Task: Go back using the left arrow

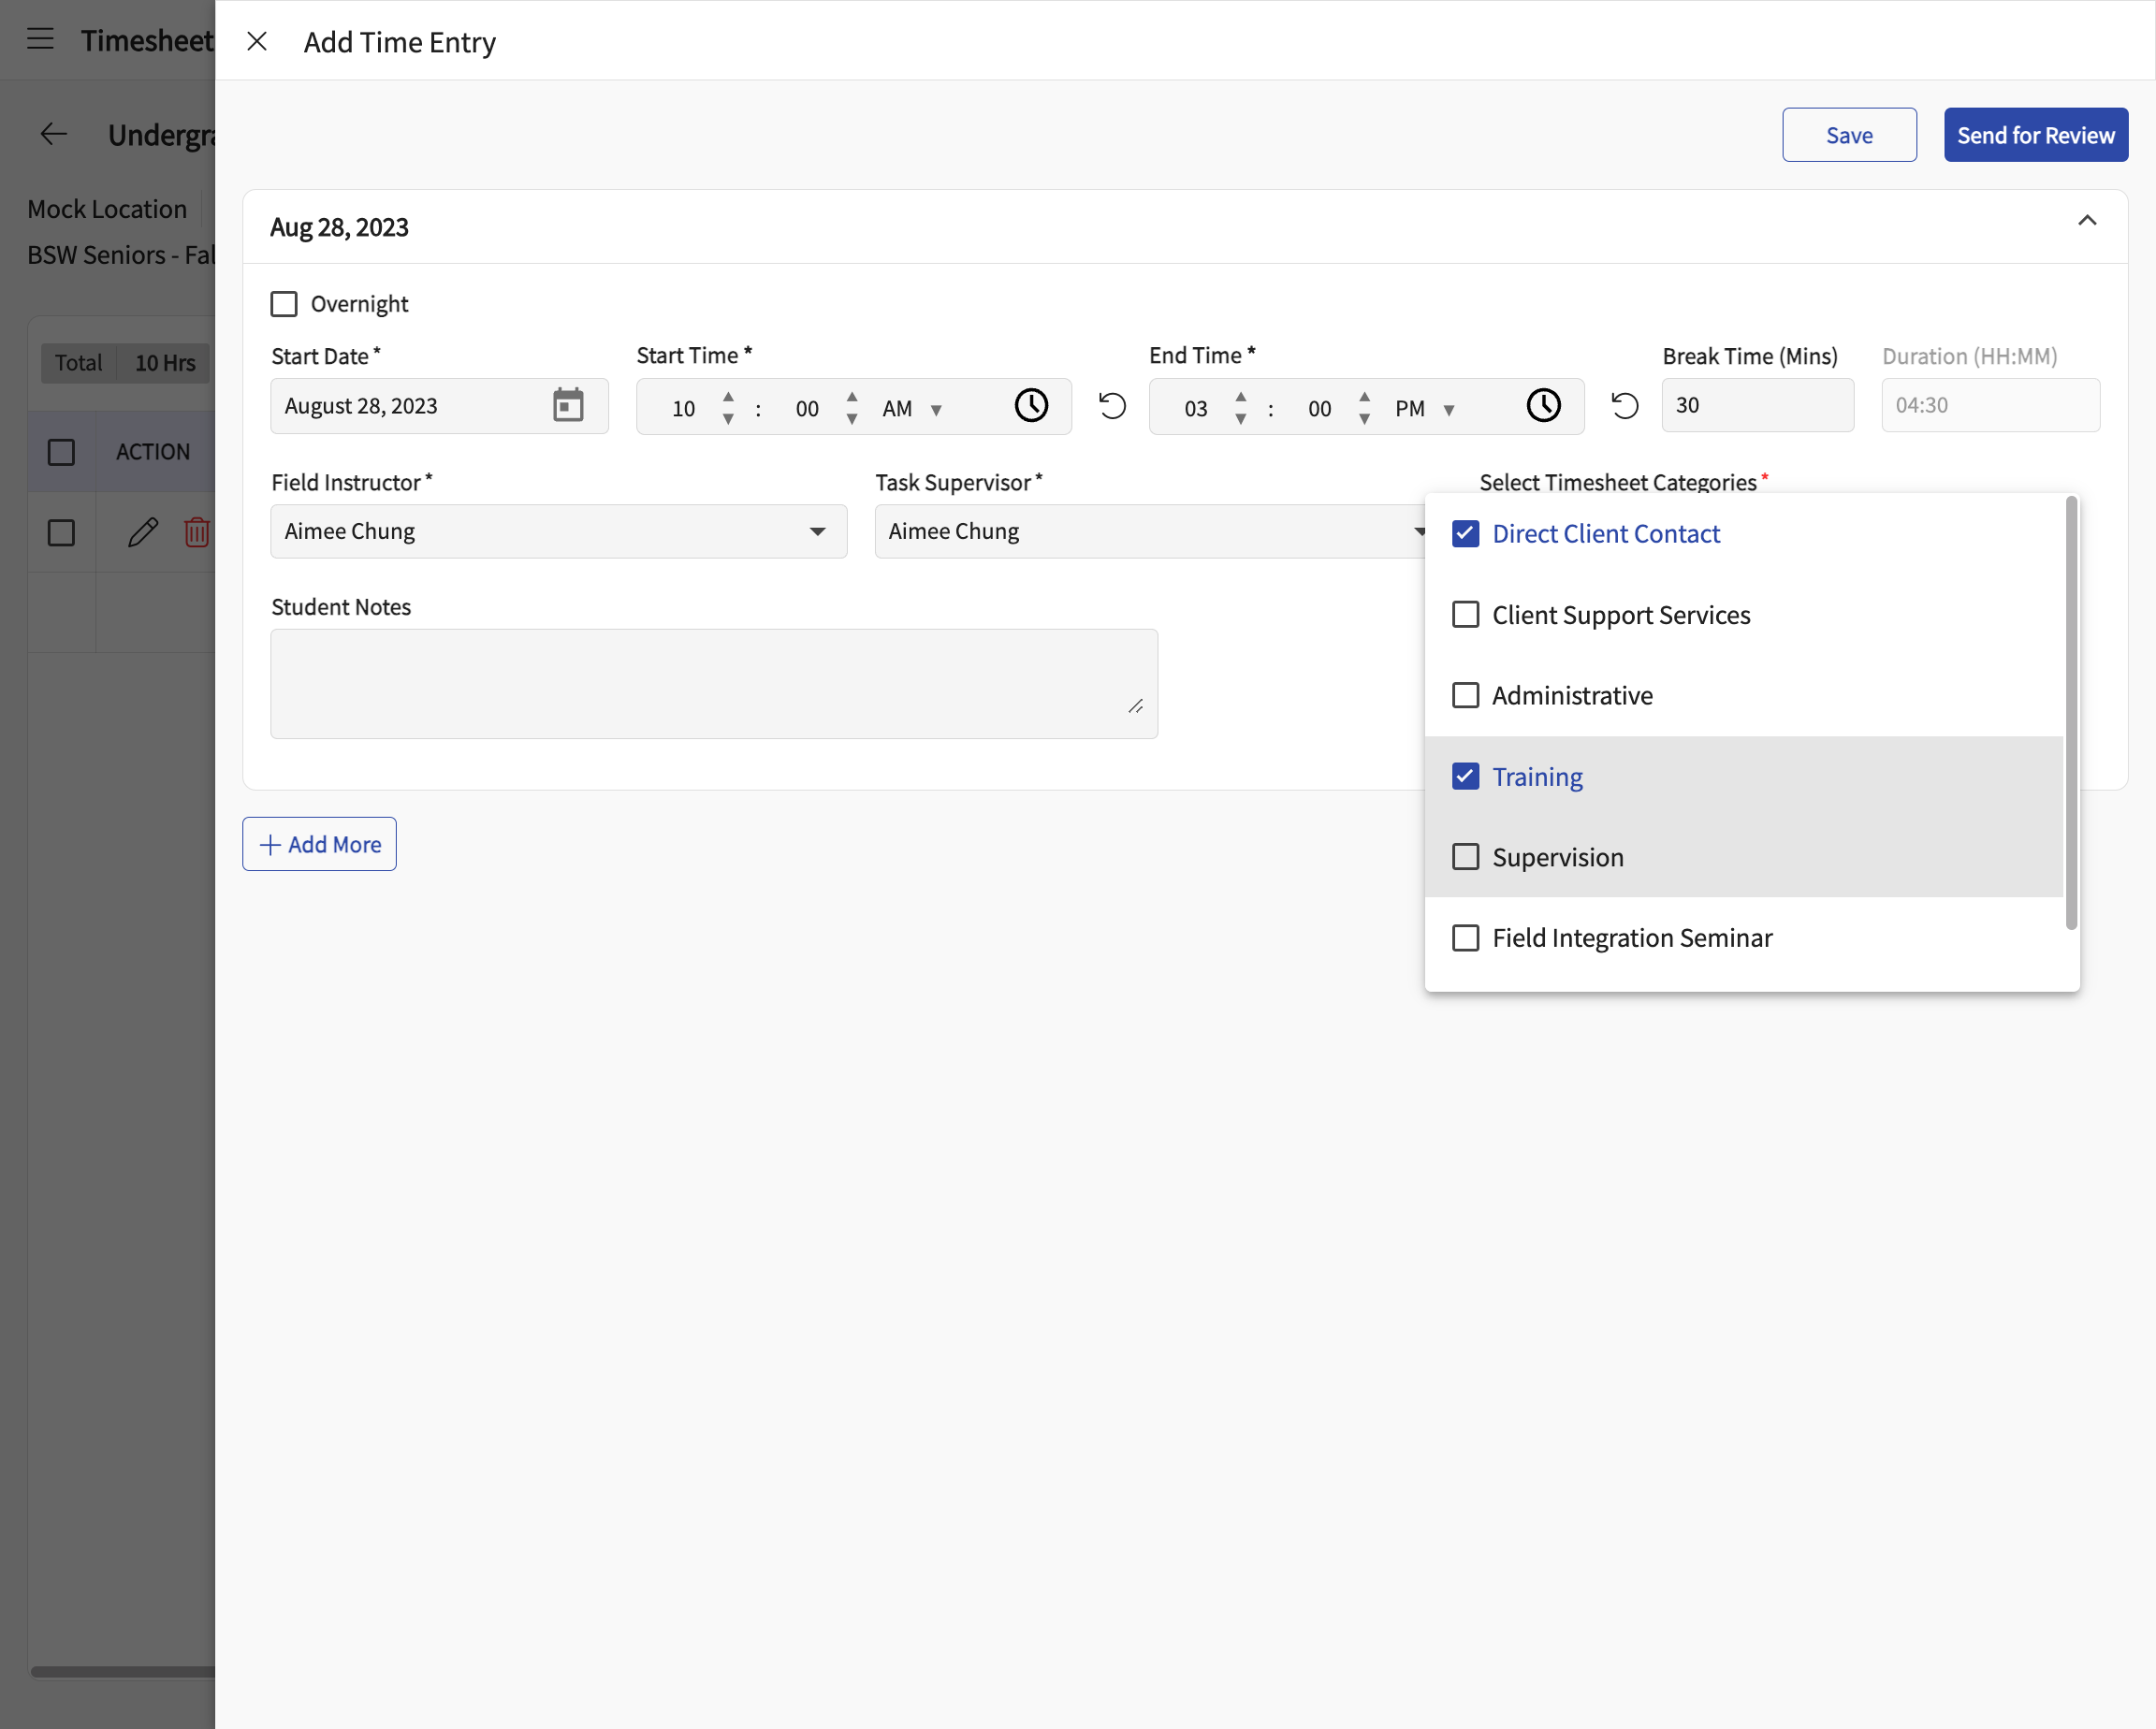Action: point(53,134)
